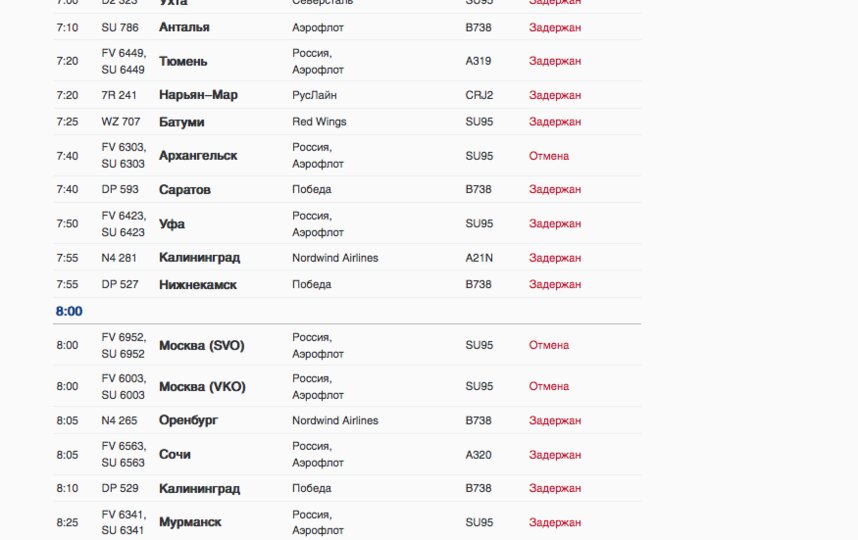
Task: Click the Батуми destination name
Action: (x=181, y=122)
